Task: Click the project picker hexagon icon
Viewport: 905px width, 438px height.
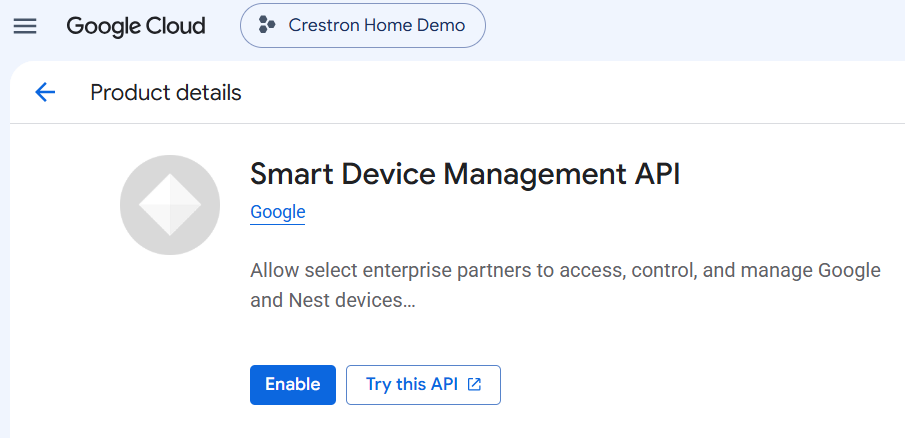Action: click(x=267, y=25)
